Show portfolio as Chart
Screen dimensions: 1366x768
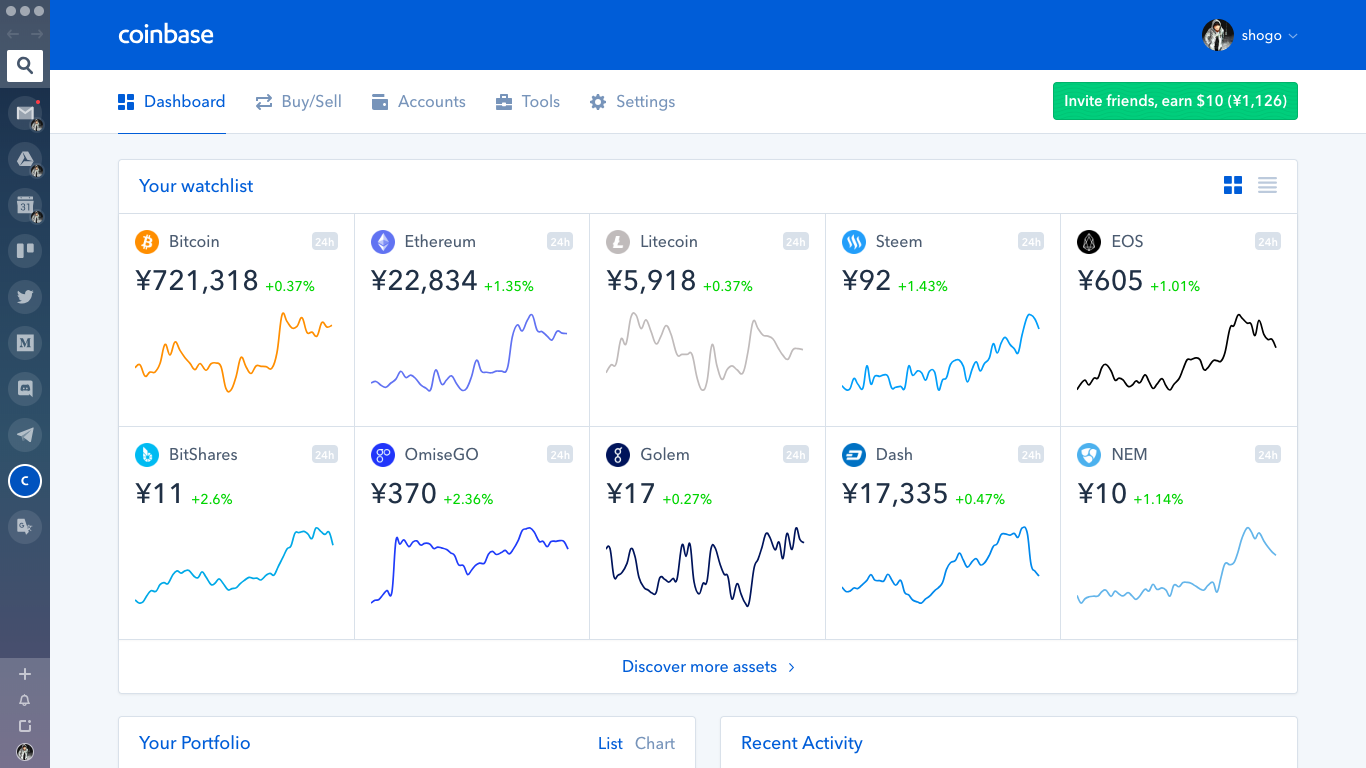coord(655,743)
